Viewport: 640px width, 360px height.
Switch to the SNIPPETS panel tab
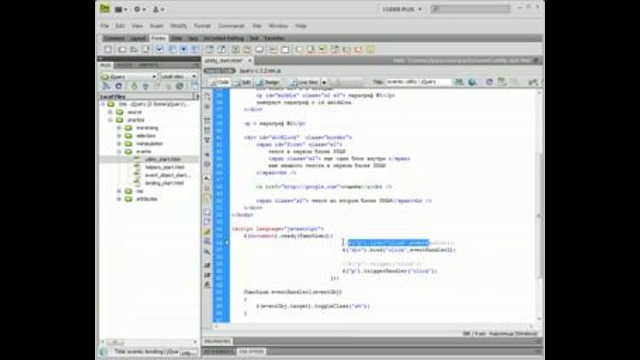147,65
